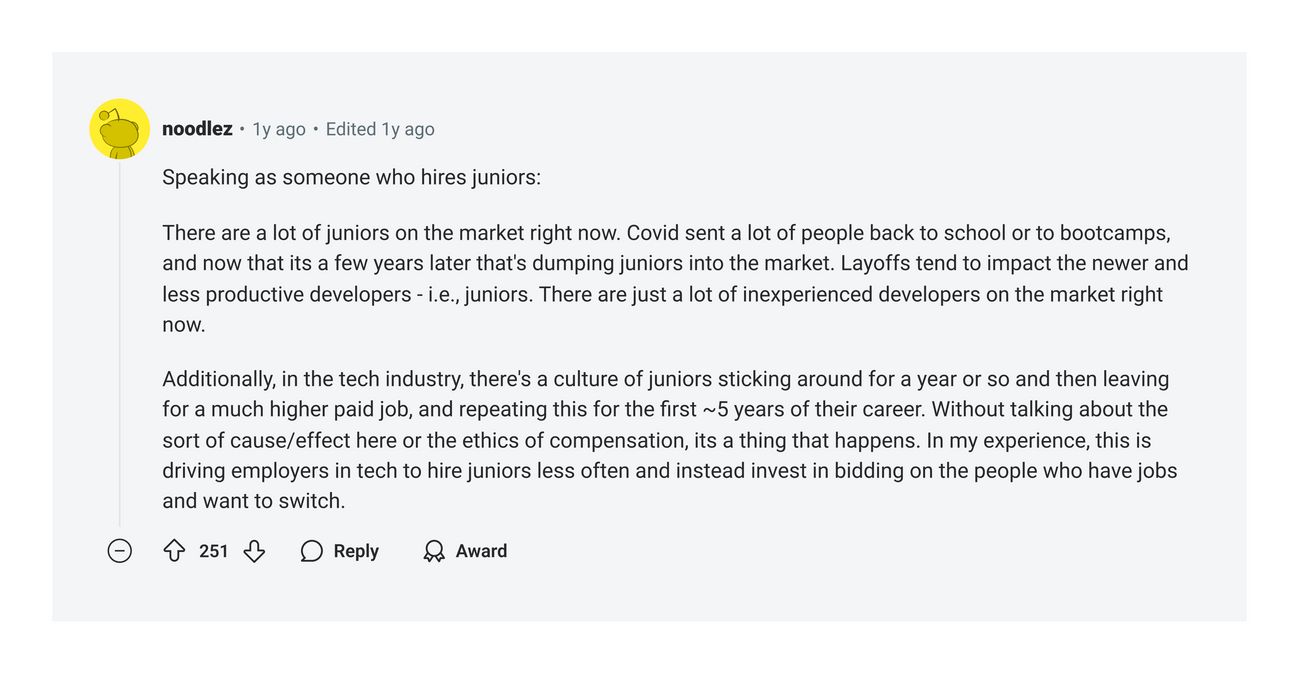Click the Award text label
The width and height of the screenshot is (1300, 673).
(481, 551)
